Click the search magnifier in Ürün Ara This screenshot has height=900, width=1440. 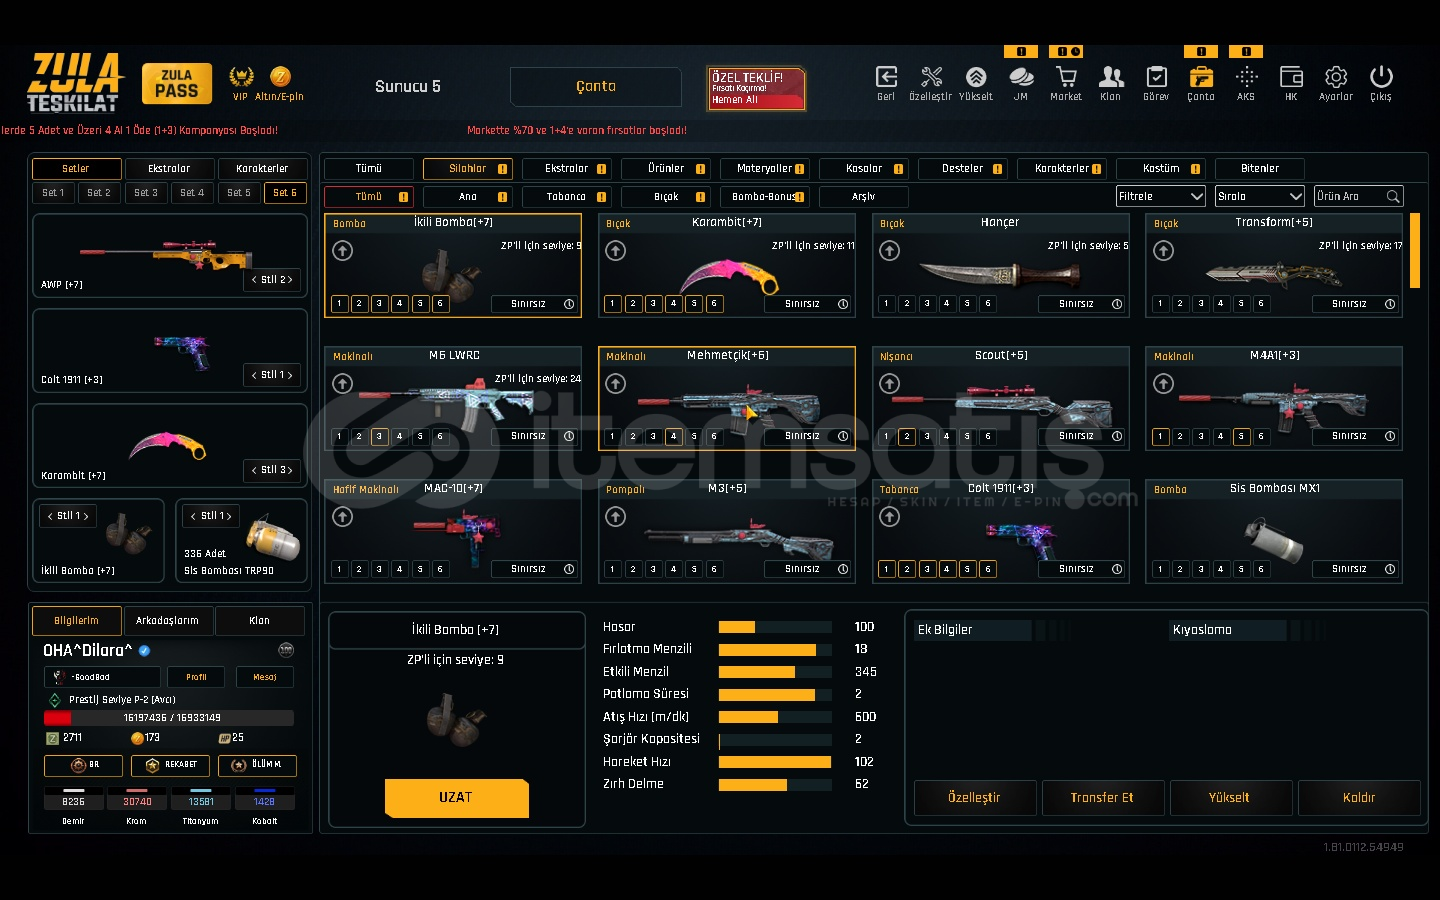pyautogui.click(x=1393, y=197)
